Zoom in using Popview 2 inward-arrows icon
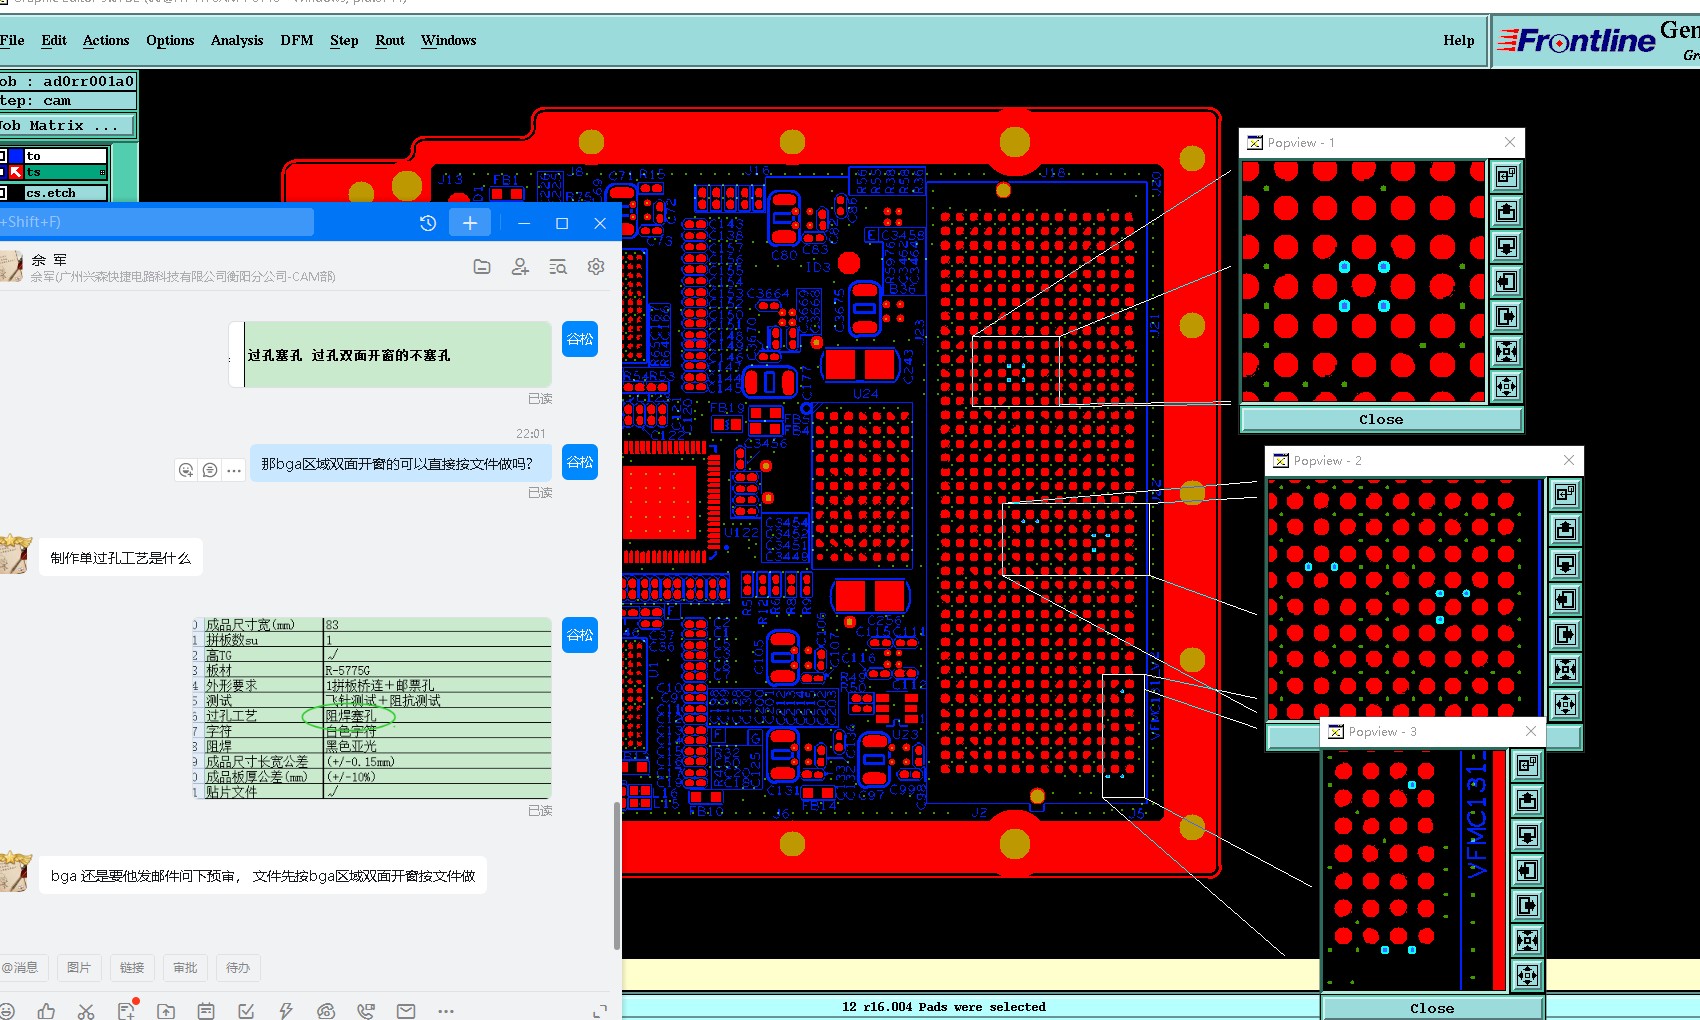 click(1565, 669)
